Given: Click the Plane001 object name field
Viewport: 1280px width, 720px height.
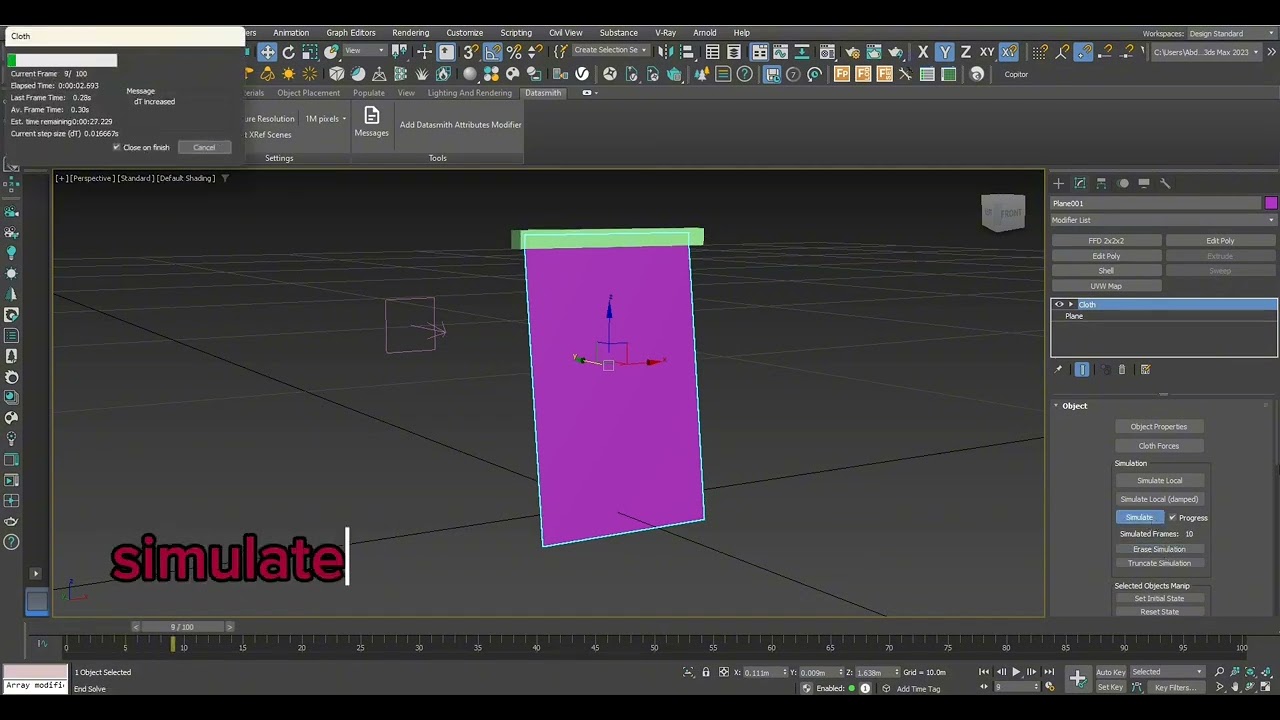Looking at the screenshot, I should click(1155, 203).
